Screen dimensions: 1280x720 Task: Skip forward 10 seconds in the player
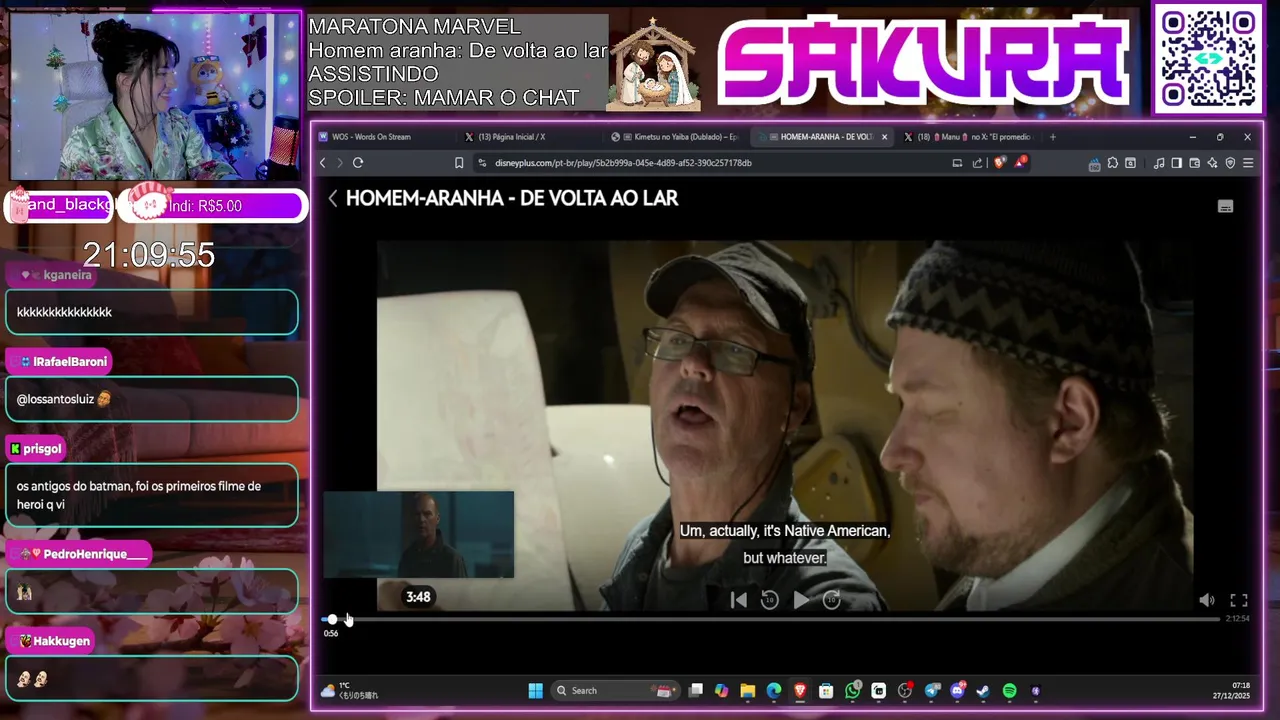tap(832, 600)
